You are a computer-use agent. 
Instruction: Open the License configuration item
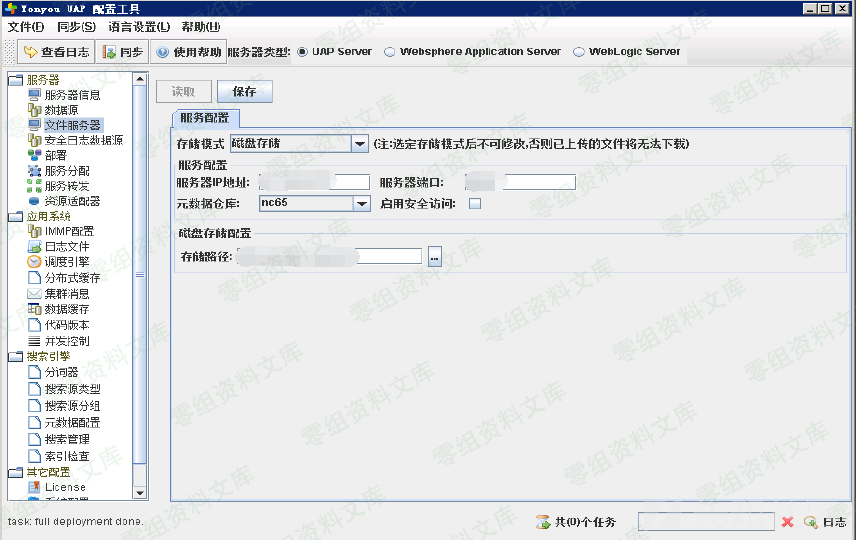click(x=65, y=487)
